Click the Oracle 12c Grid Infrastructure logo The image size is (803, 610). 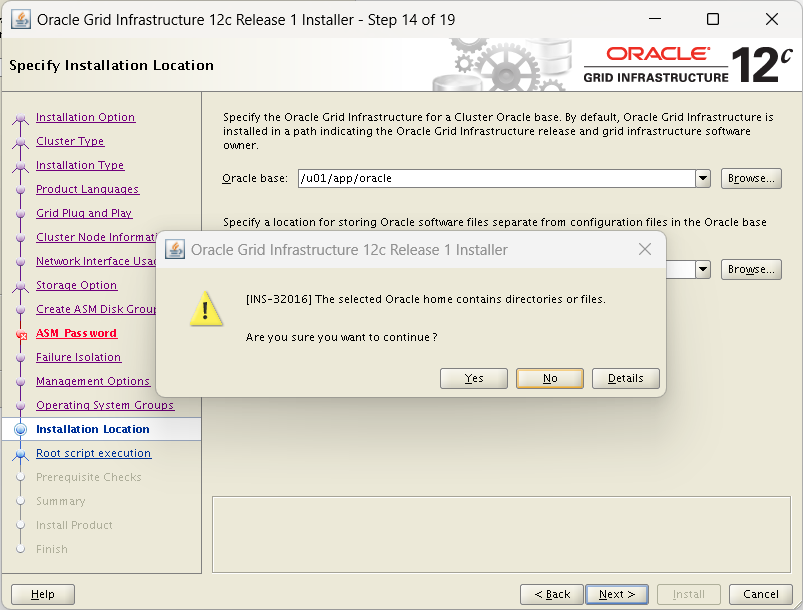[688, 65]
